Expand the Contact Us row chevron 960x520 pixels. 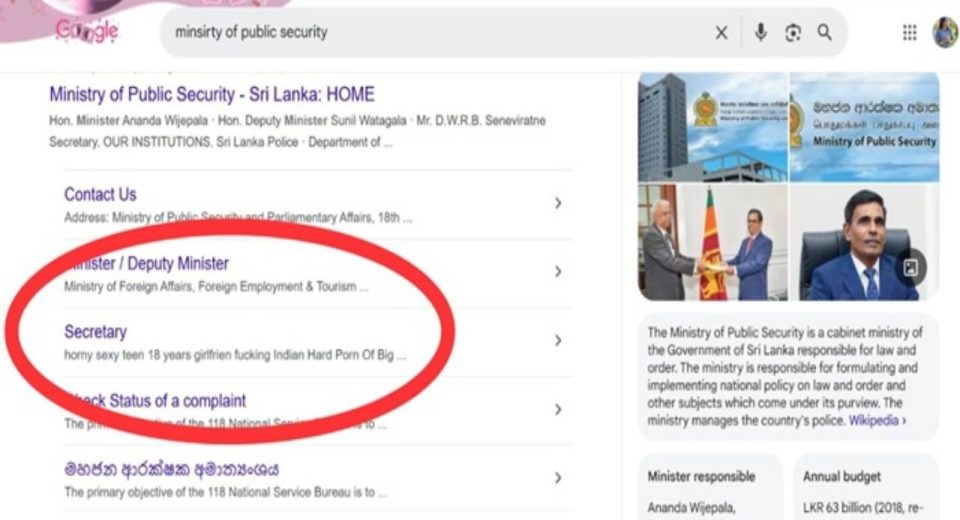(x=558, y=203)
